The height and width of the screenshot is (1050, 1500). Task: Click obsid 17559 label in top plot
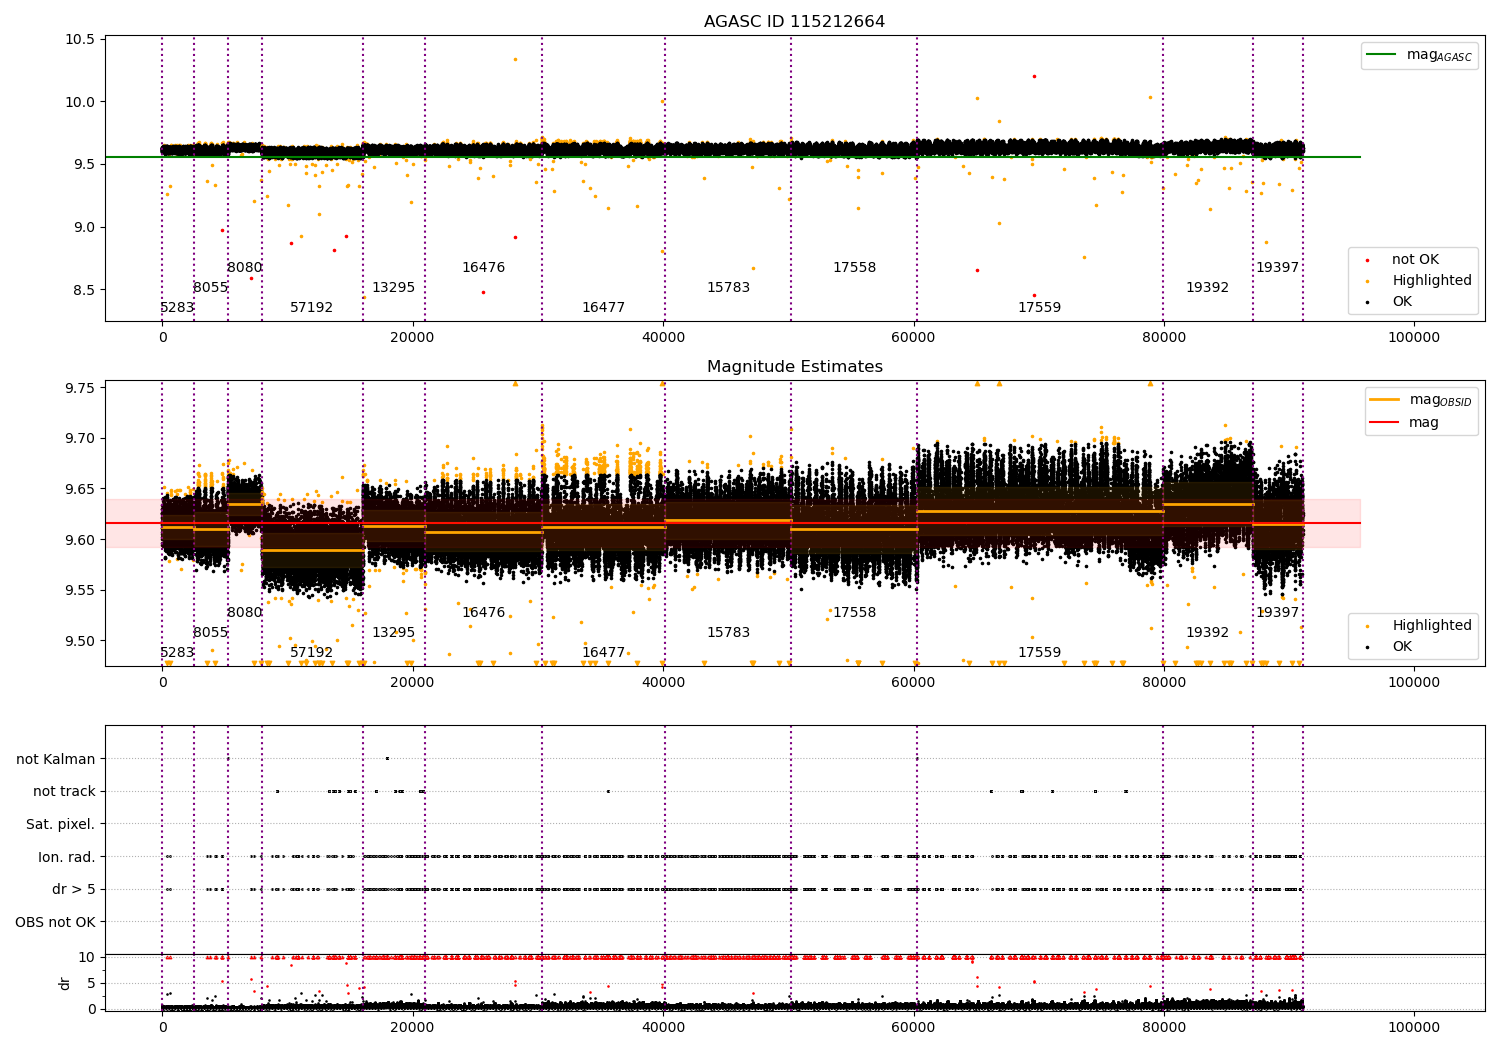pyautogui.click(x=1040, y=308)
